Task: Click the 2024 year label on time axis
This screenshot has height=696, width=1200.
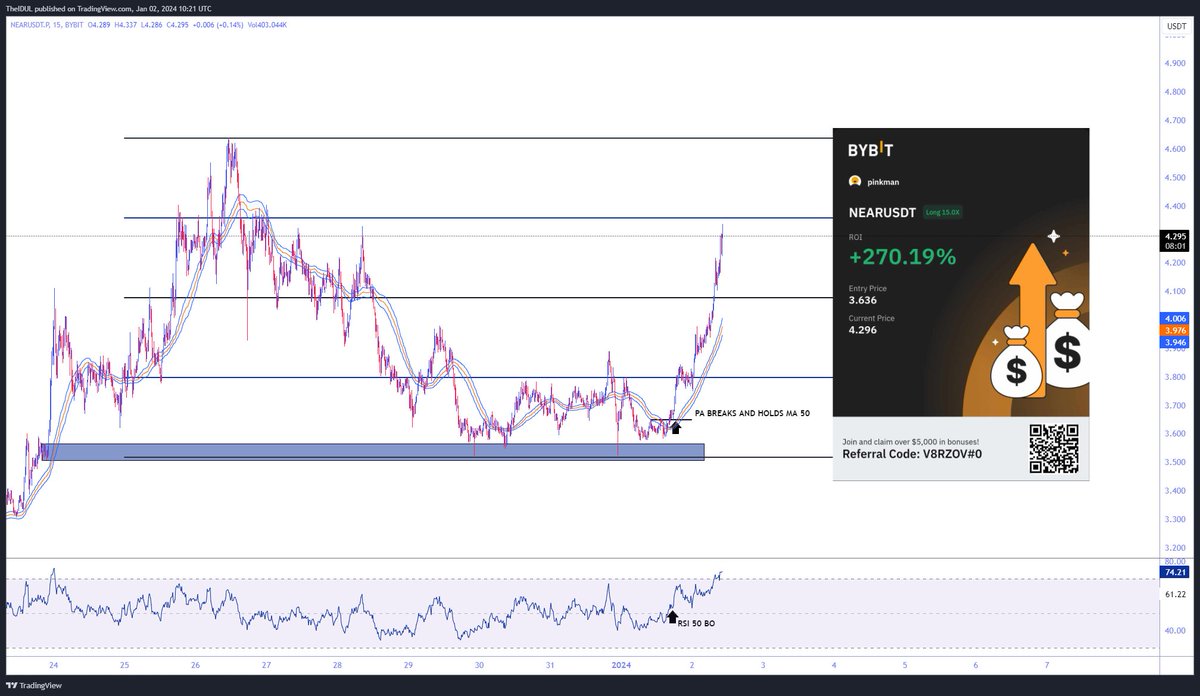Action: click(621, 665)
